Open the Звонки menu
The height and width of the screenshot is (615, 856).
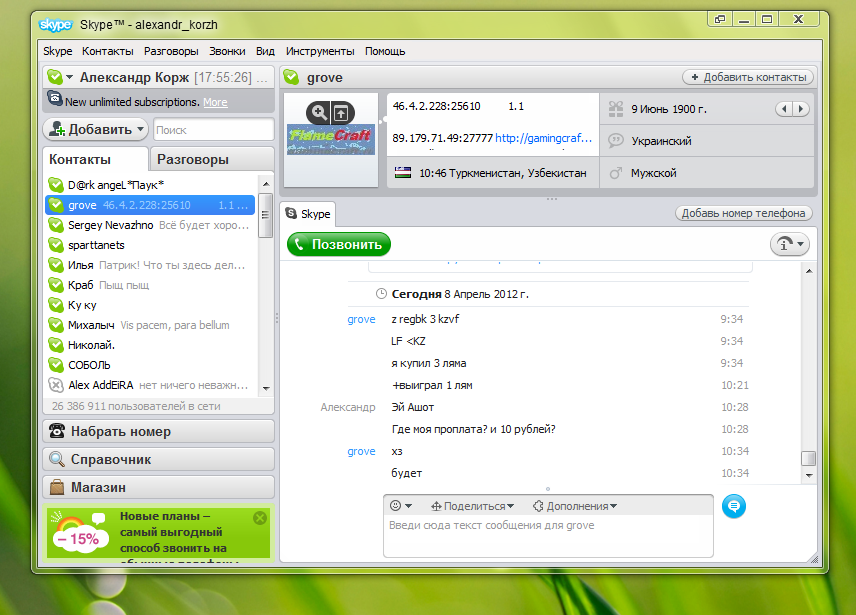(x=227, y=51)
